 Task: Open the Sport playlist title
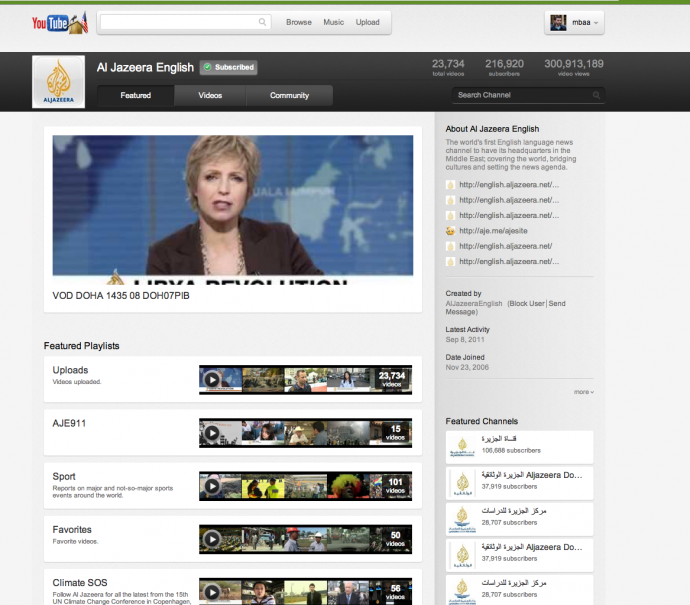pos(64,477)
